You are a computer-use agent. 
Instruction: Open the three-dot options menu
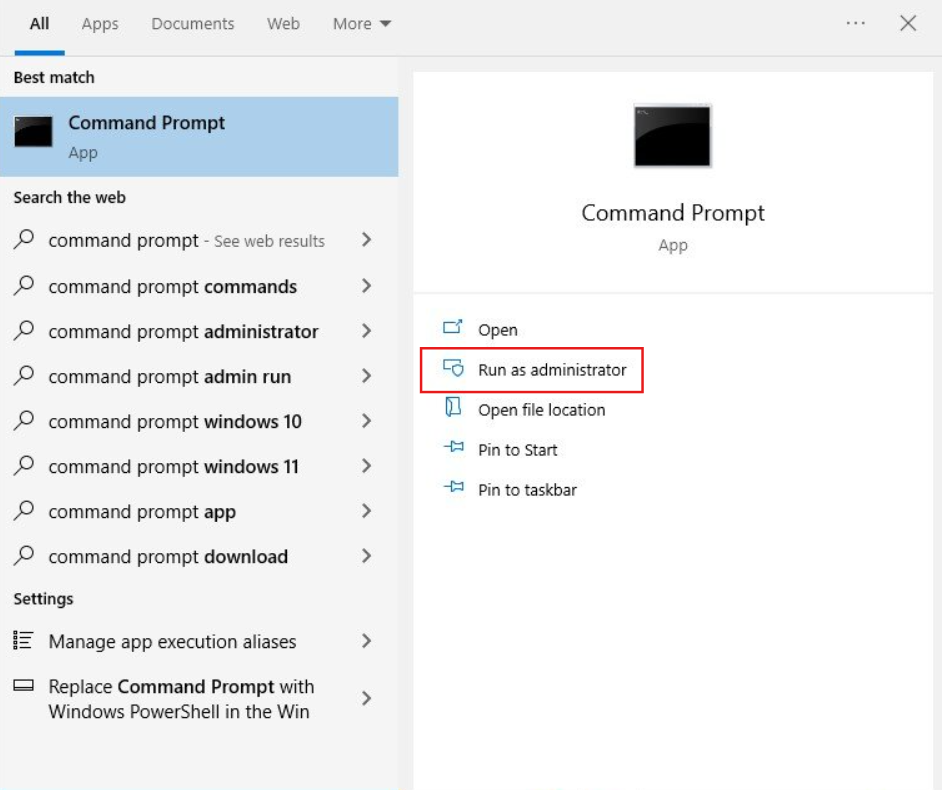tap(855, 23)
